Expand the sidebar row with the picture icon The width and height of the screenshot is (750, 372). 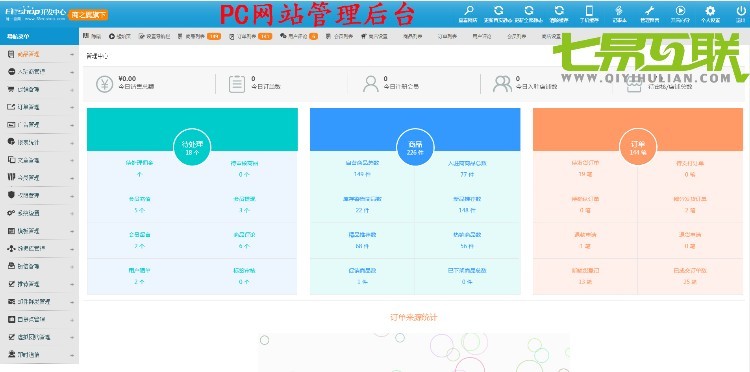(x=39, y=125)
